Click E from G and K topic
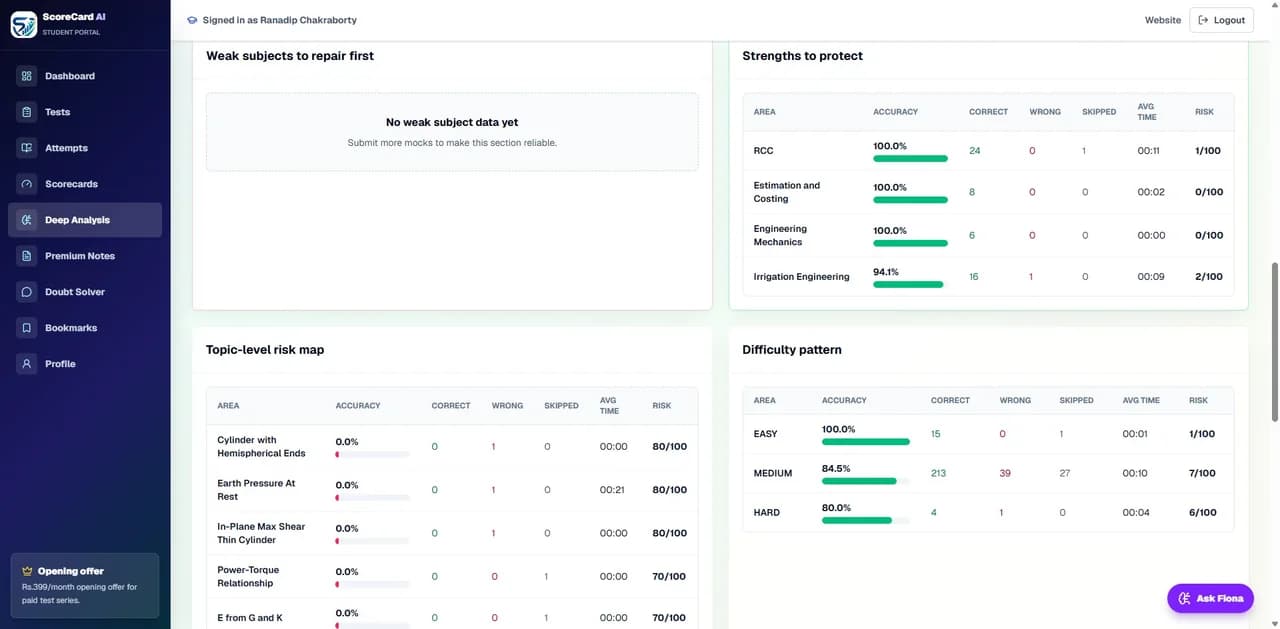This screenshot has height=629, width=1280. 250,618
